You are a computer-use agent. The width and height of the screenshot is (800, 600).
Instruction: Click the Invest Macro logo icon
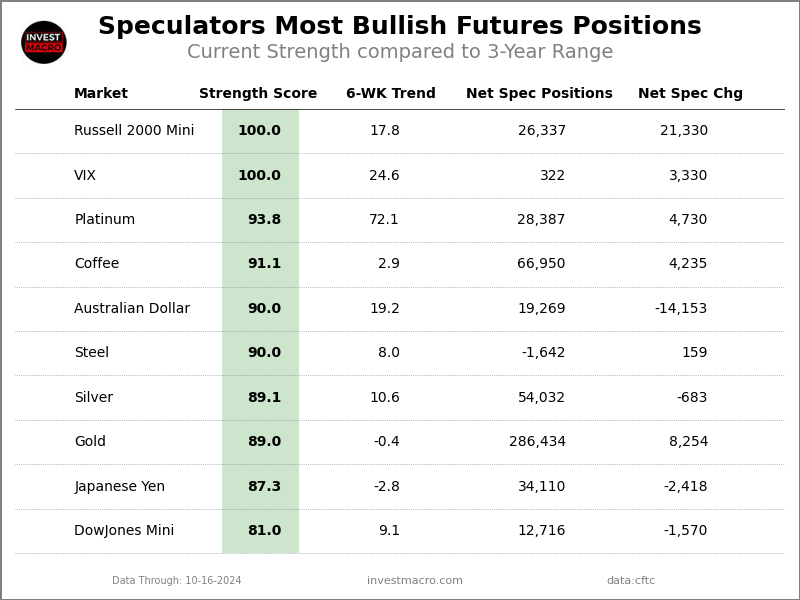click(44, 42)
